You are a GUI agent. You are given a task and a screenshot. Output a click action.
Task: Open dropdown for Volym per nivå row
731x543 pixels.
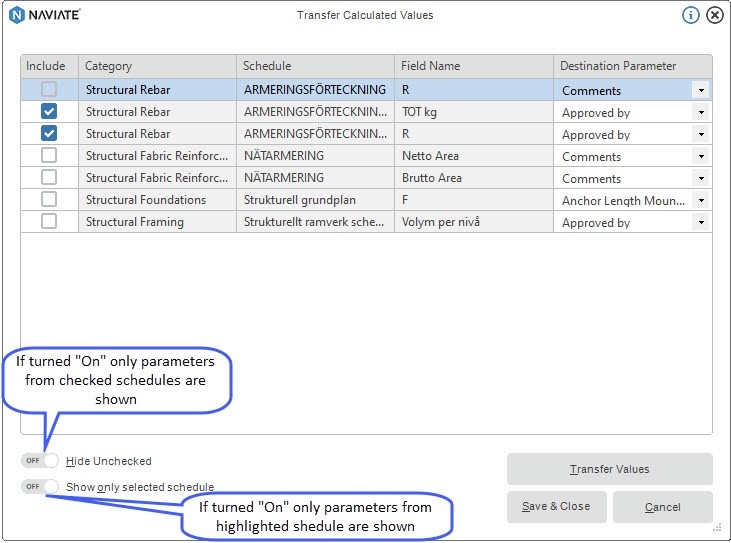pos(701,222)
